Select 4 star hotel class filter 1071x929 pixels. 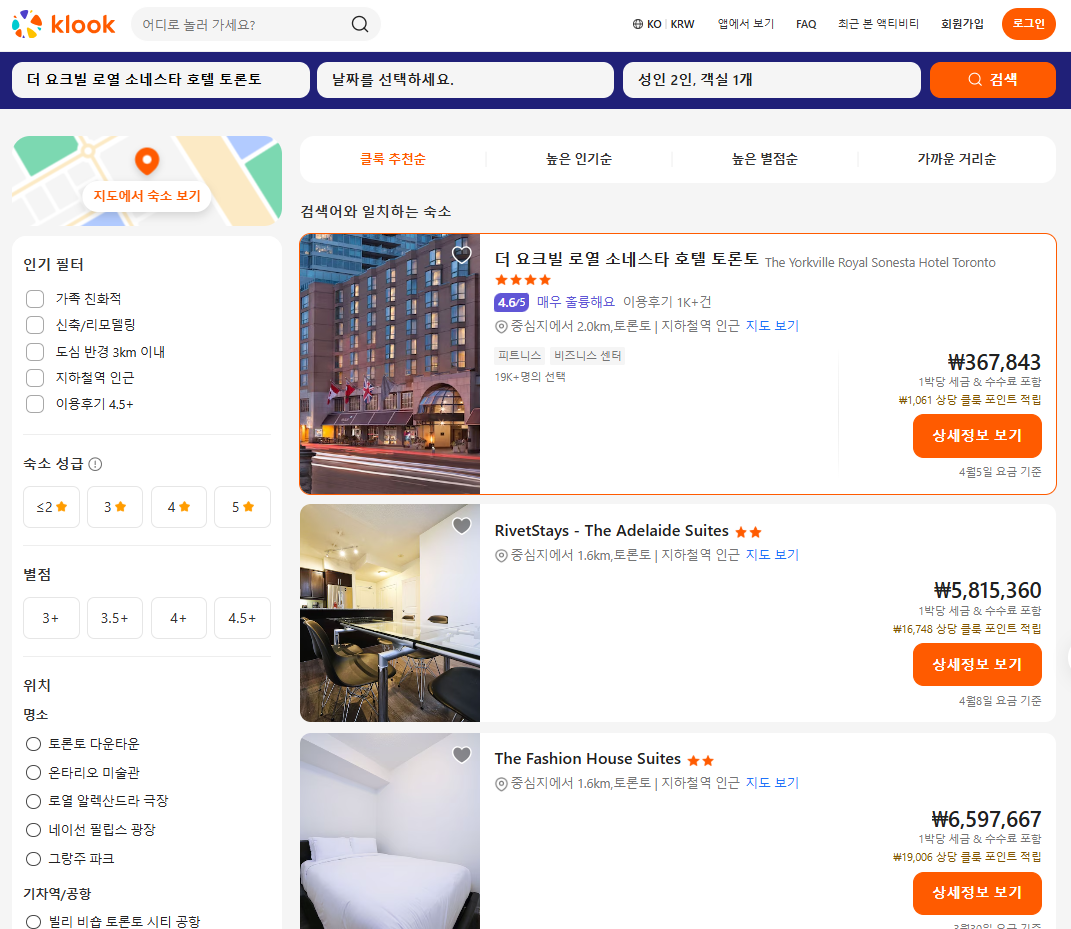[x=178, y=507]
